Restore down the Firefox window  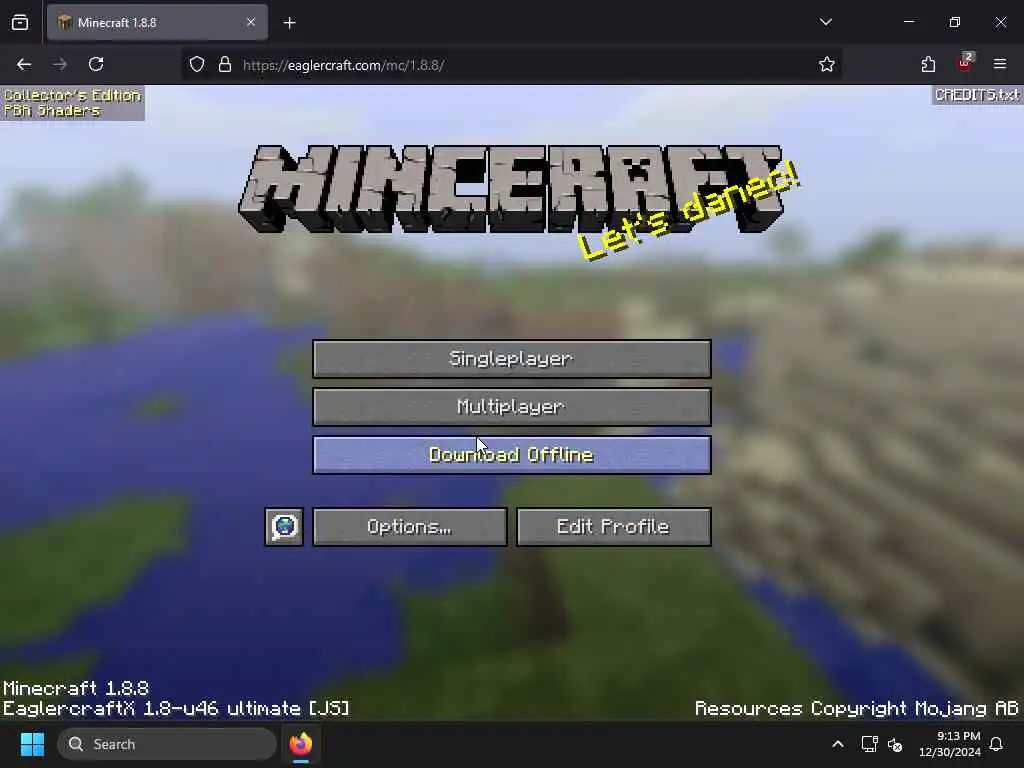tap(955, 22)
